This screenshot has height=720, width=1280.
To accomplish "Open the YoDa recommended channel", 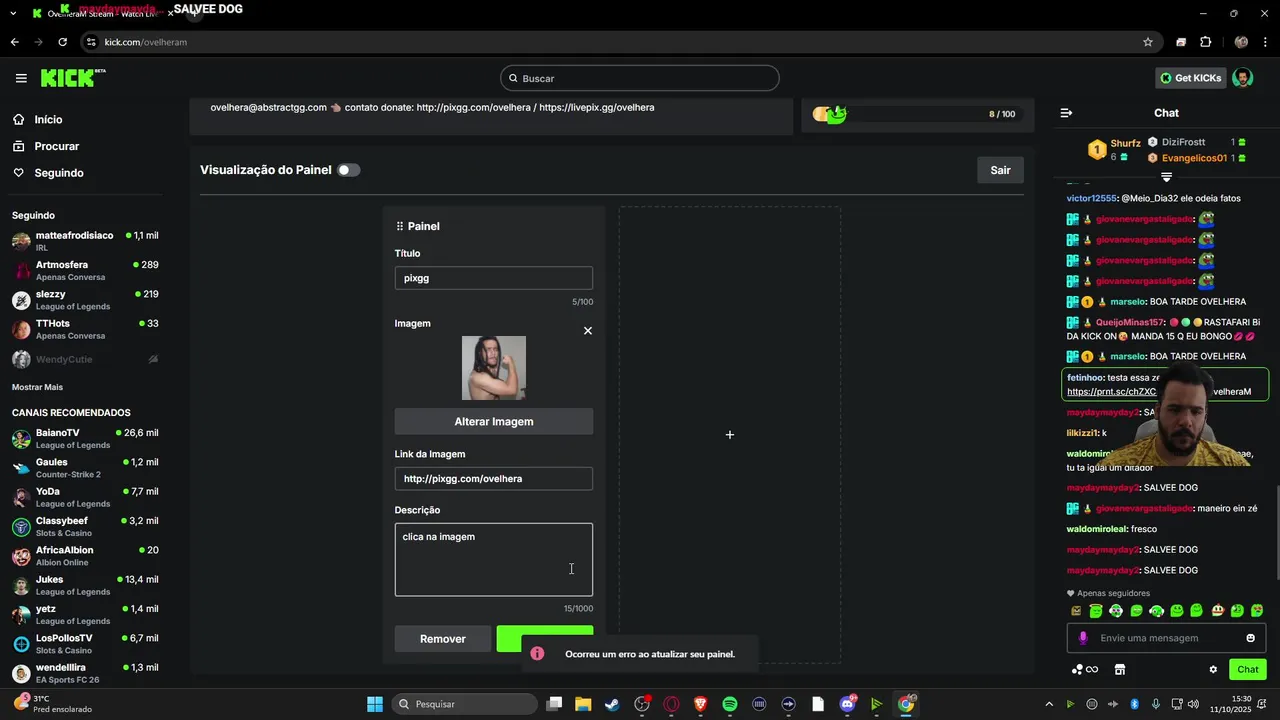I will pos(85,497).
